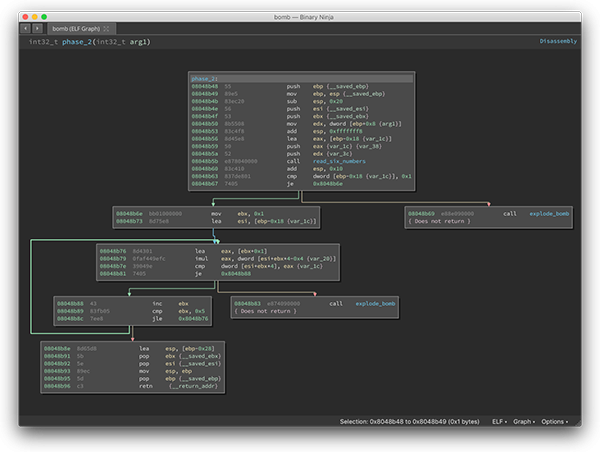Click the forward navigation arrow
The image size is (600, 452).
[x=37, y=28]
